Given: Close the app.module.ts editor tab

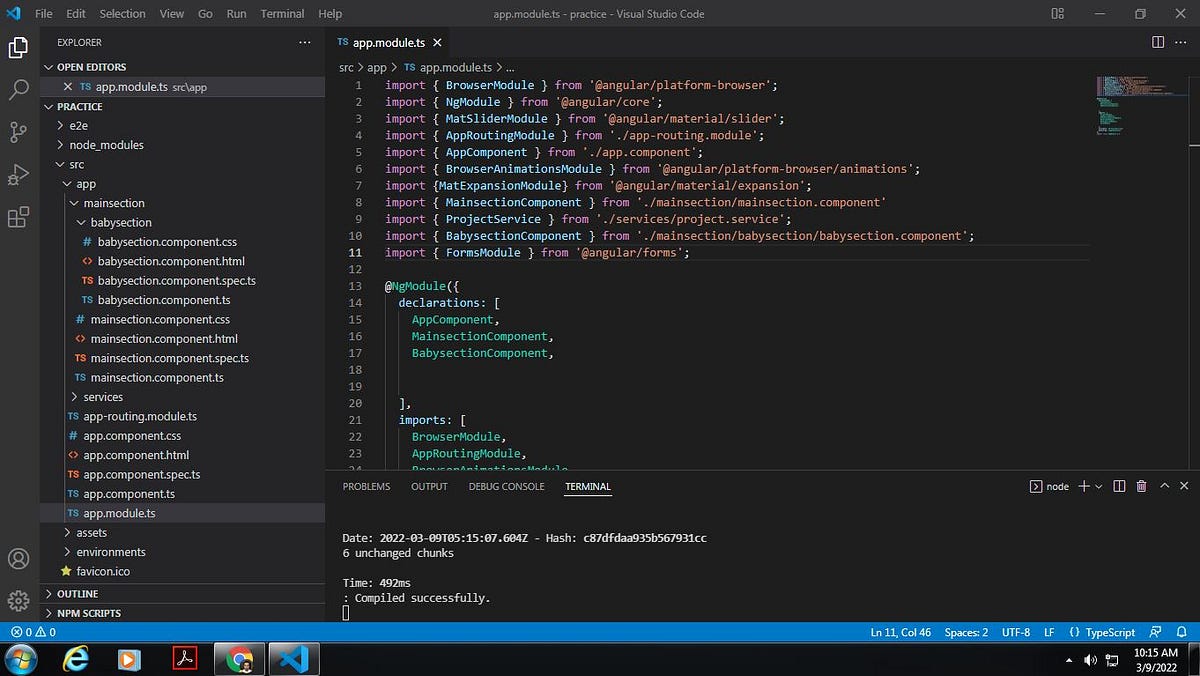Looking at the screenshot, I should (437, 43).
